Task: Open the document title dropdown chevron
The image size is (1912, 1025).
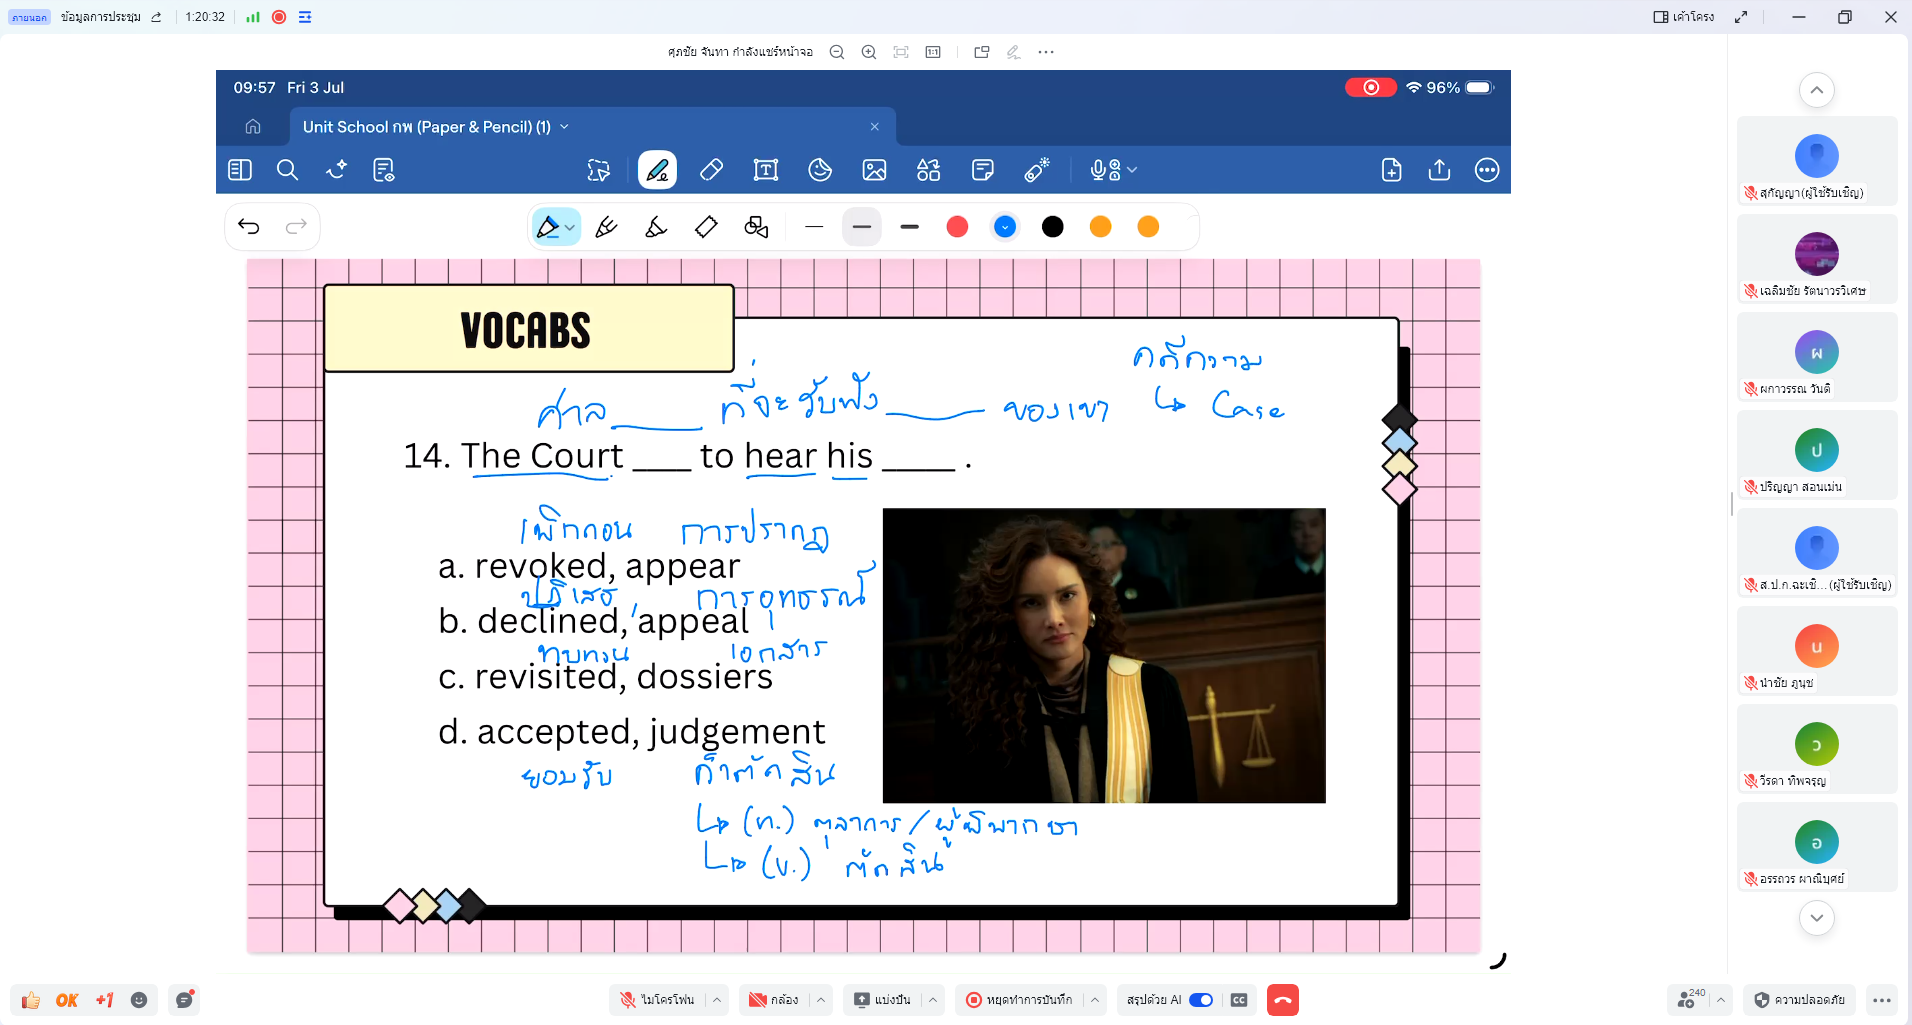Action: 564,127
